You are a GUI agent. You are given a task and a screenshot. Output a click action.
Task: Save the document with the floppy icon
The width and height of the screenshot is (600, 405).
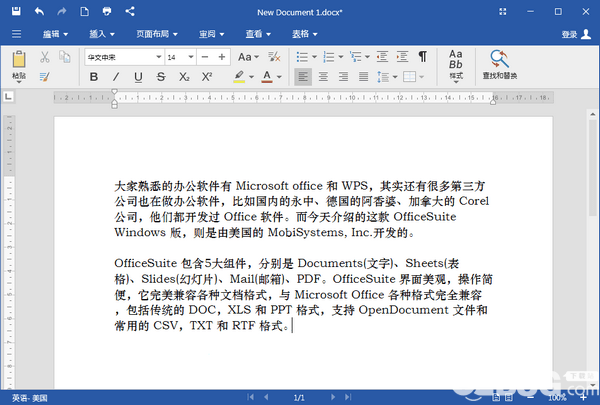click(16, 11)
